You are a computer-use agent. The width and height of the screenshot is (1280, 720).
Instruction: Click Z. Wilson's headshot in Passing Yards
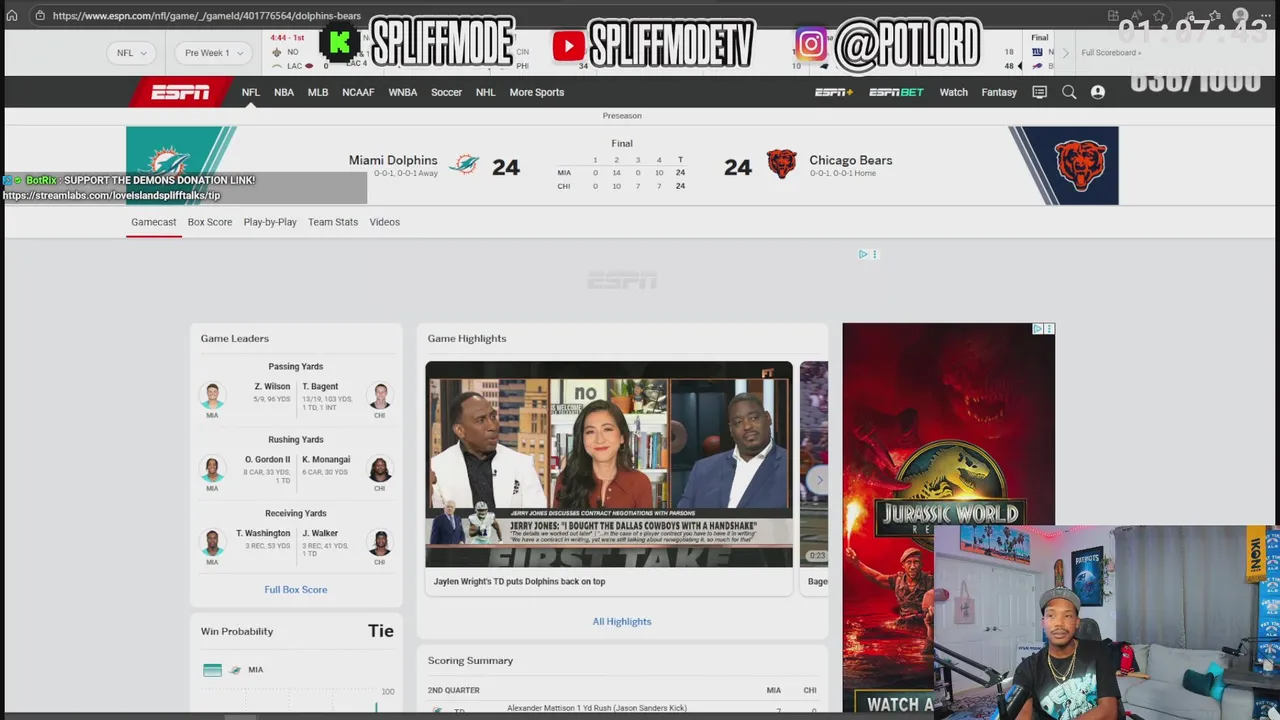pyautogui.click(x=212, y=396)
